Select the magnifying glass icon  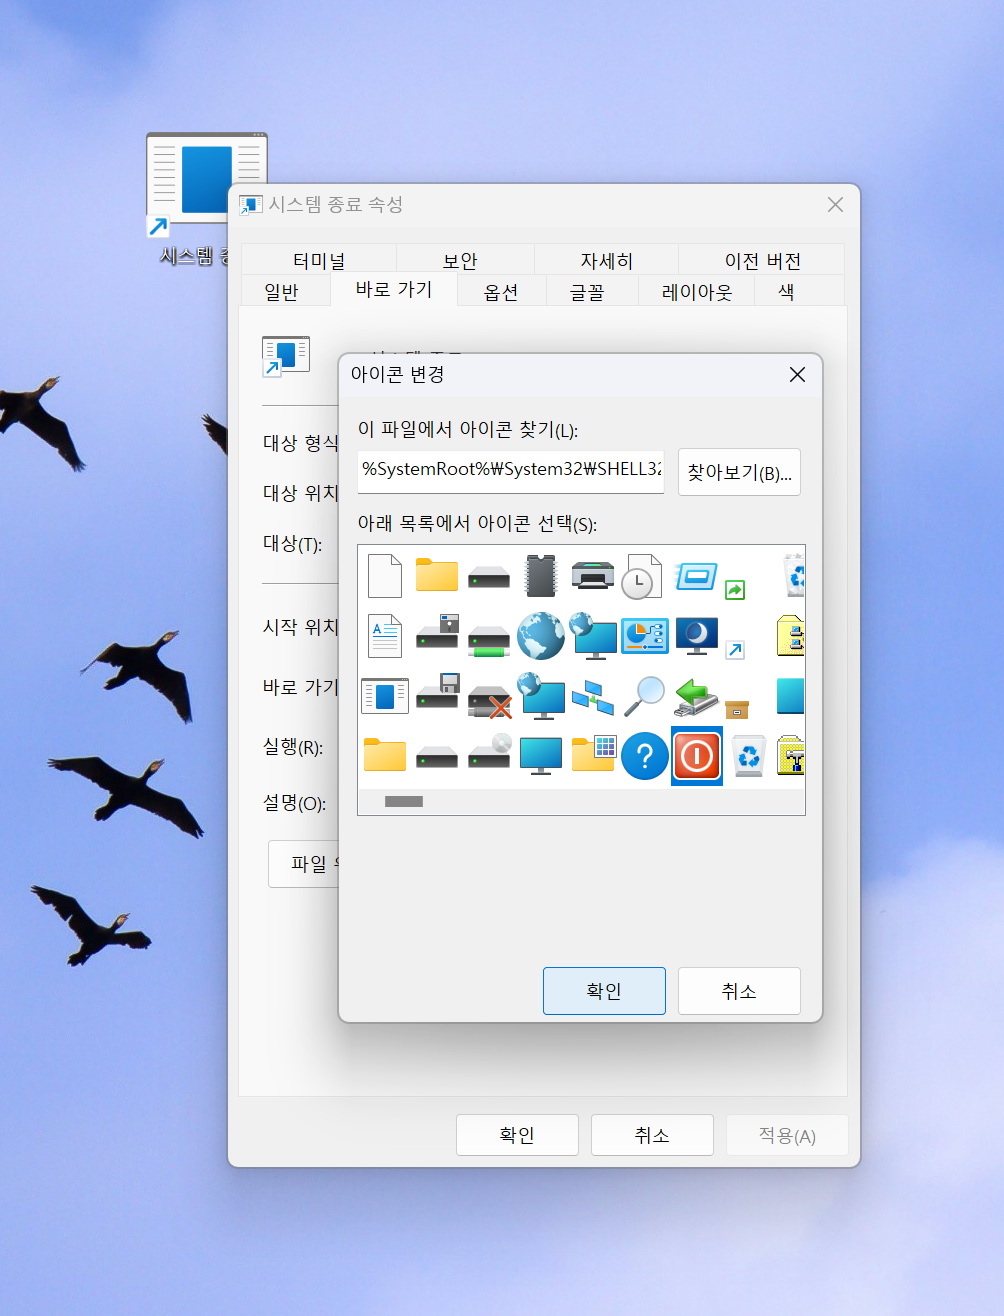click(x=645, y=696)
